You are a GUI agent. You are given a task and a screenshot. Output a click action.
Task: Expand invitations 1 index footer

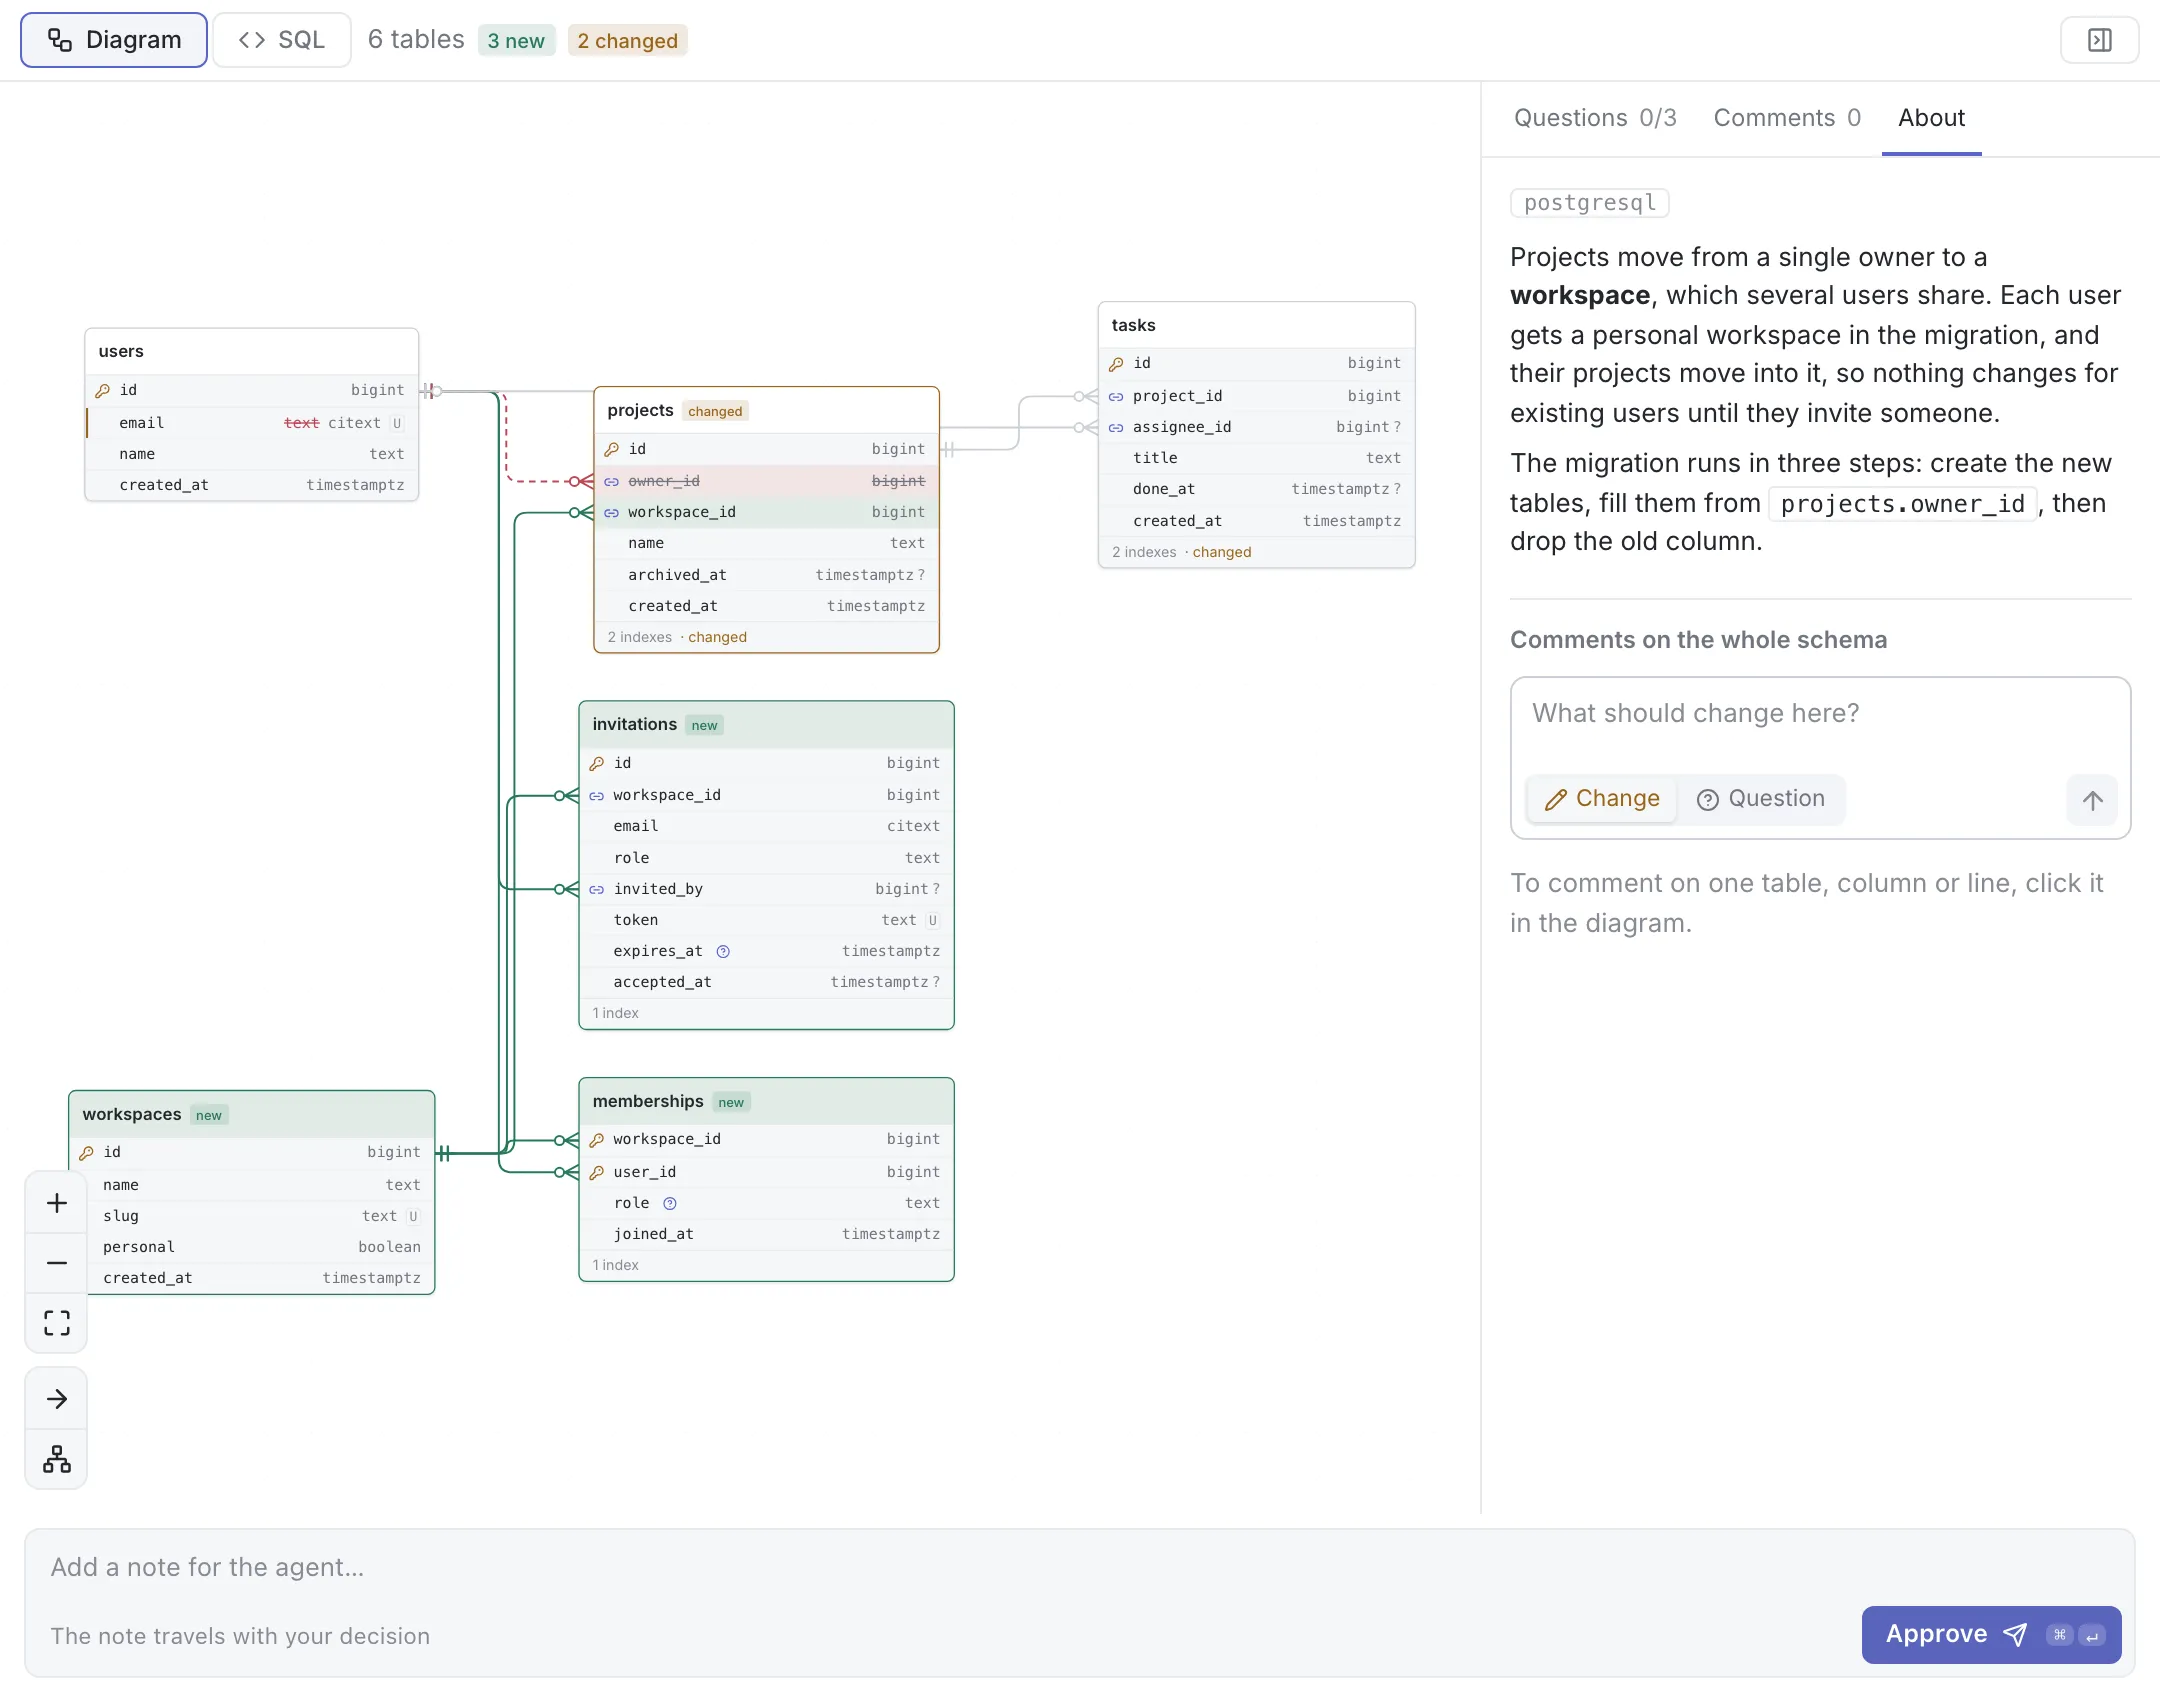point(767,1013)
